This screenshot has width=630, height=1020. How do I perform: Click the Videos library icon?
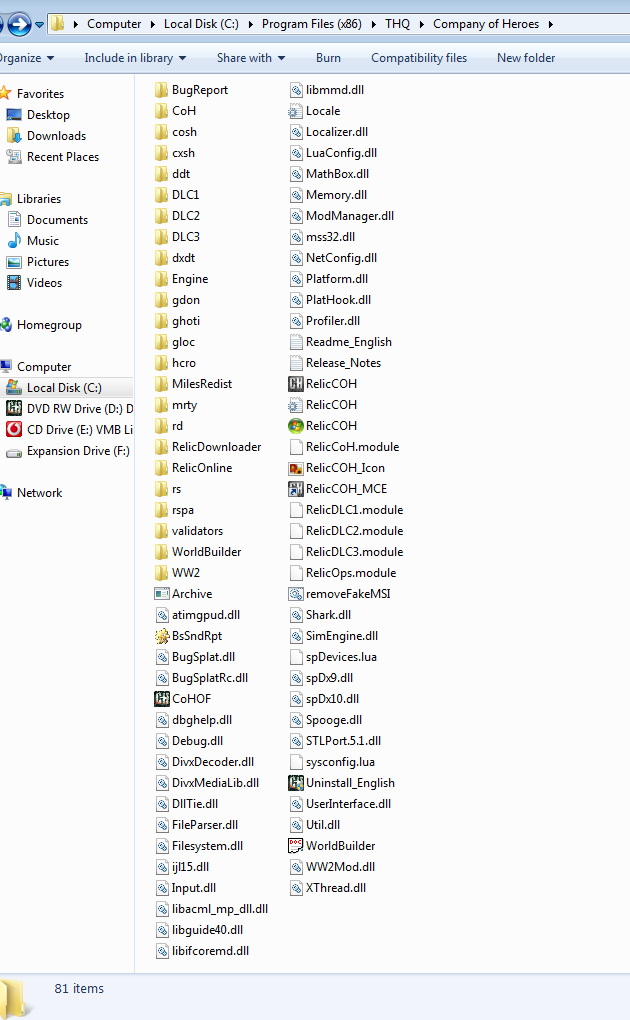point(14,282)
